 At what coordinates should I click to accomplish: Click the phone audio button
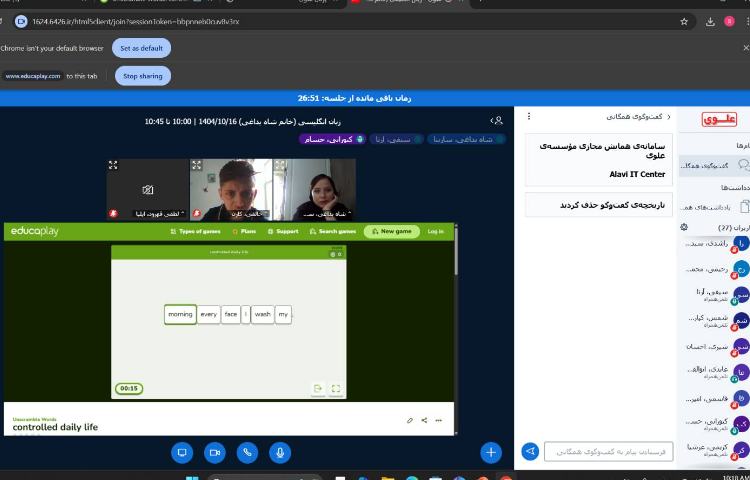click(247, 452)
